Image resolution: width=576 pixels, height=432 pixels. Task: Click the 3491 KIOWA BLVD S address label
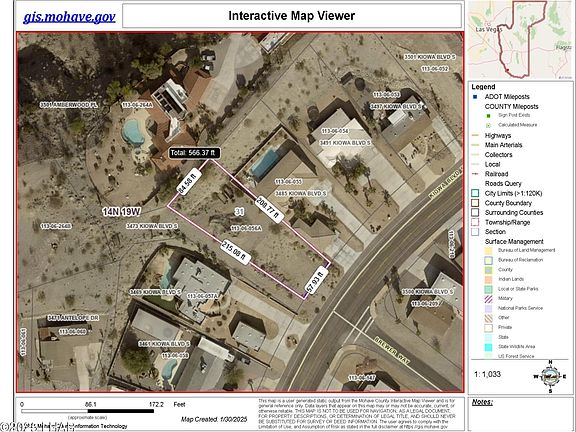(x=345, y=143)
